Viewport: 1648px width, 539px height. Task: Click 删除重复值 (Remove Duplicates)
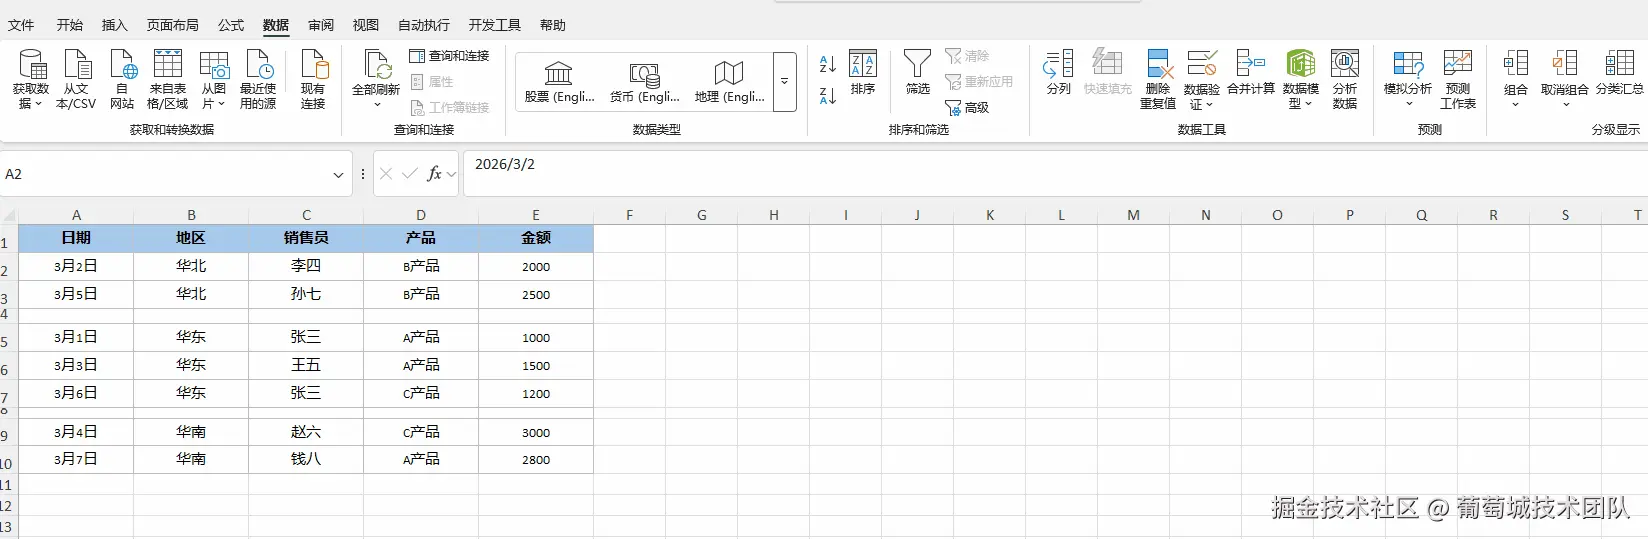coord(1158,79)
